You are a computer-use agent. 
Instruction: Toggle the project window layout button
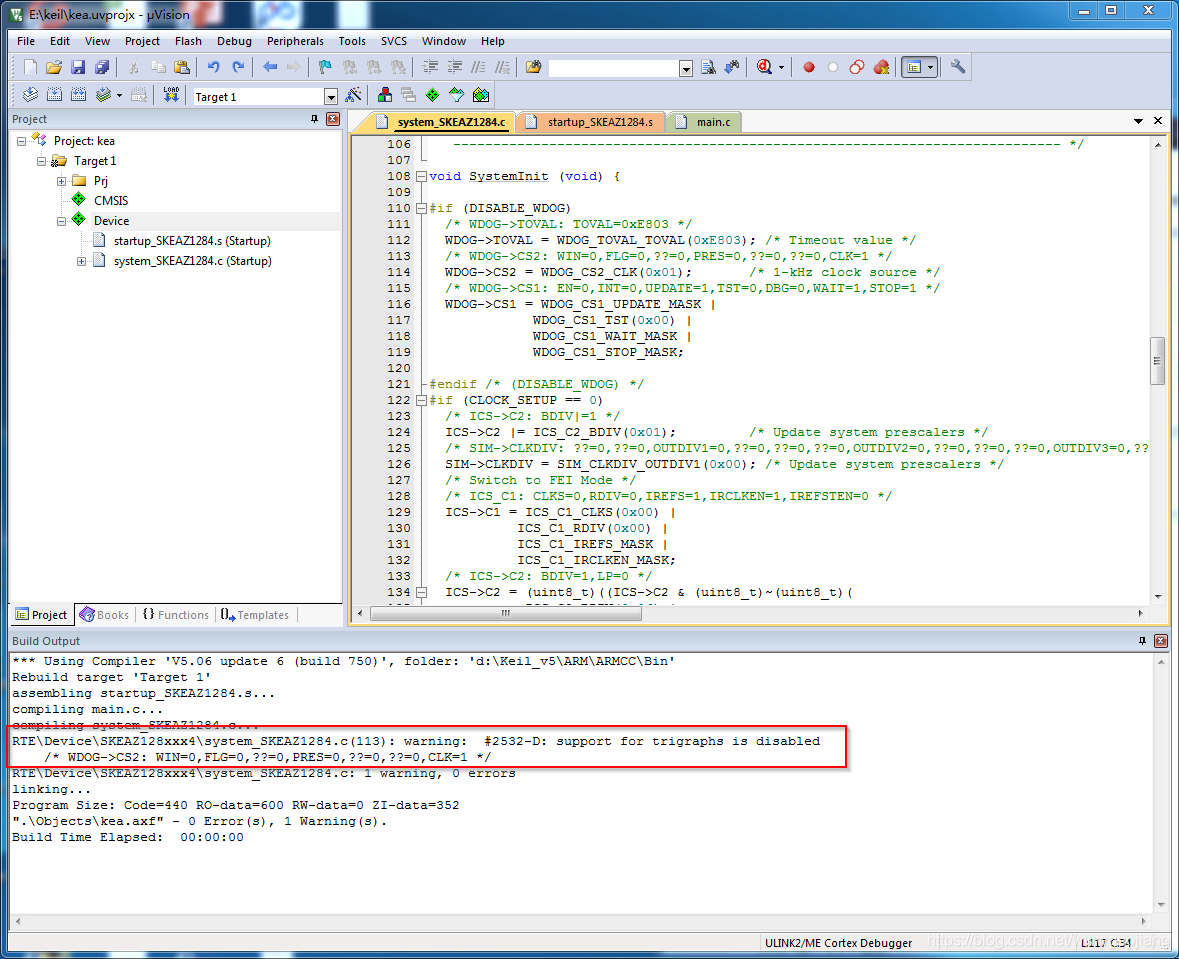pos(914,67)
